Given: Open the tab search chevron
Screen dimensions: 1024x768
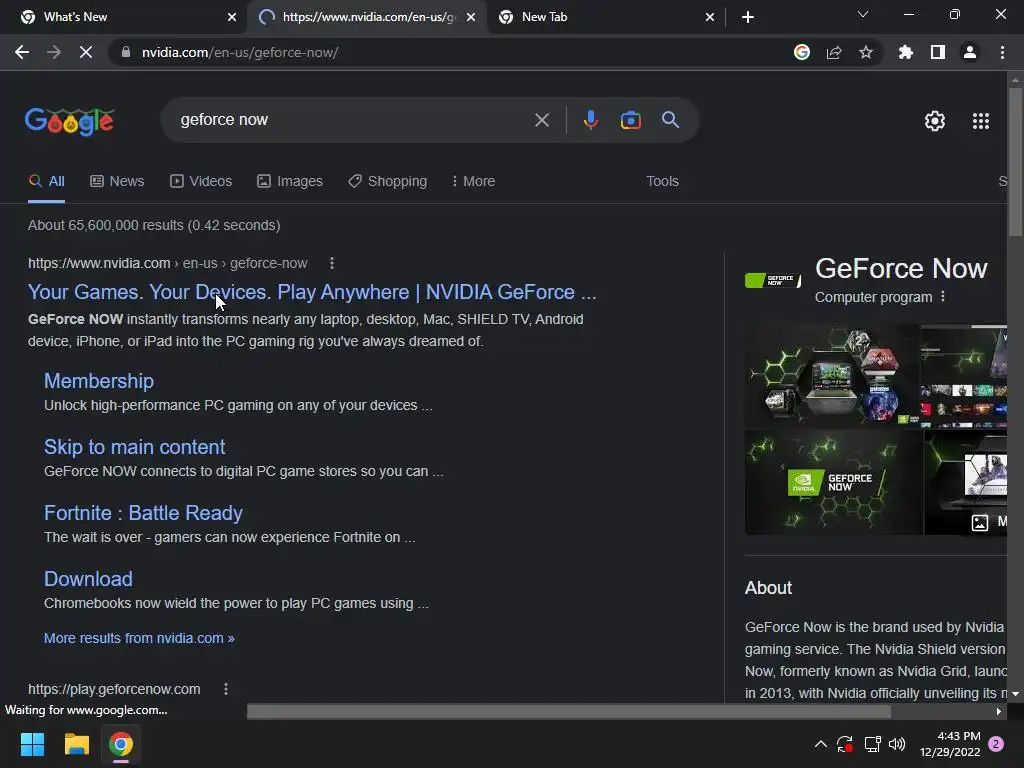Looking at the screenshot, I should tap(863, 14).
